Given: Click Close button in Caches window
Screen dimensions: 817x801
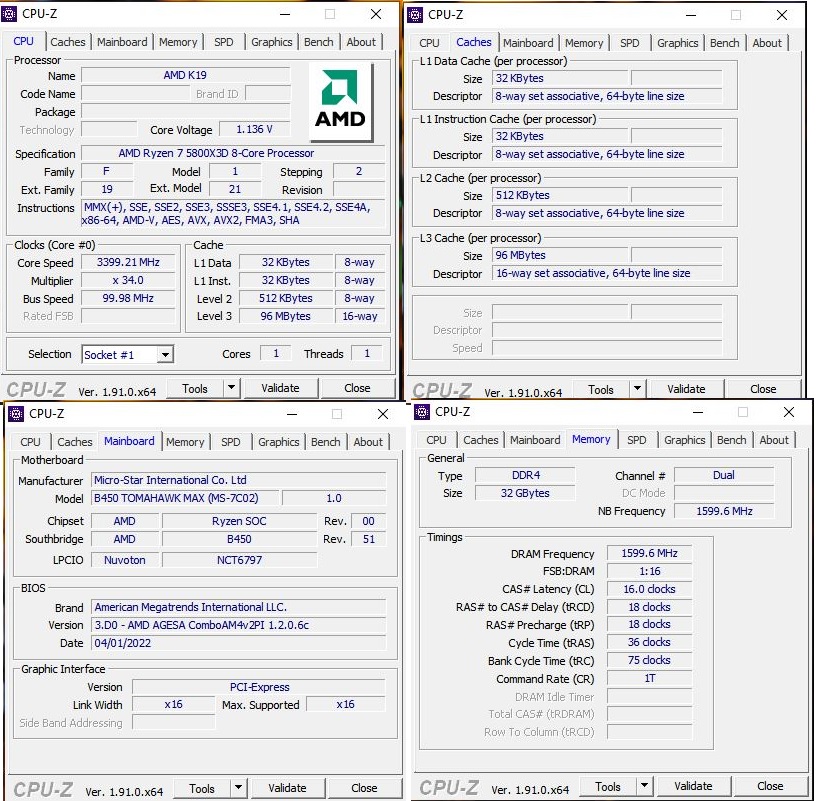Looking at the screenshot, I should pyautogui.click(x=763, y=389).
